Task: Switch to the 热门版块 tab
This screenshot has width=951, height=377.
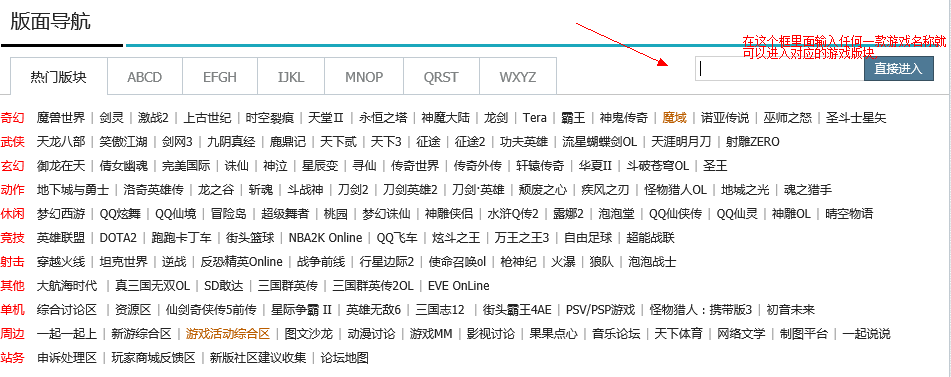Action: [59, 76]
